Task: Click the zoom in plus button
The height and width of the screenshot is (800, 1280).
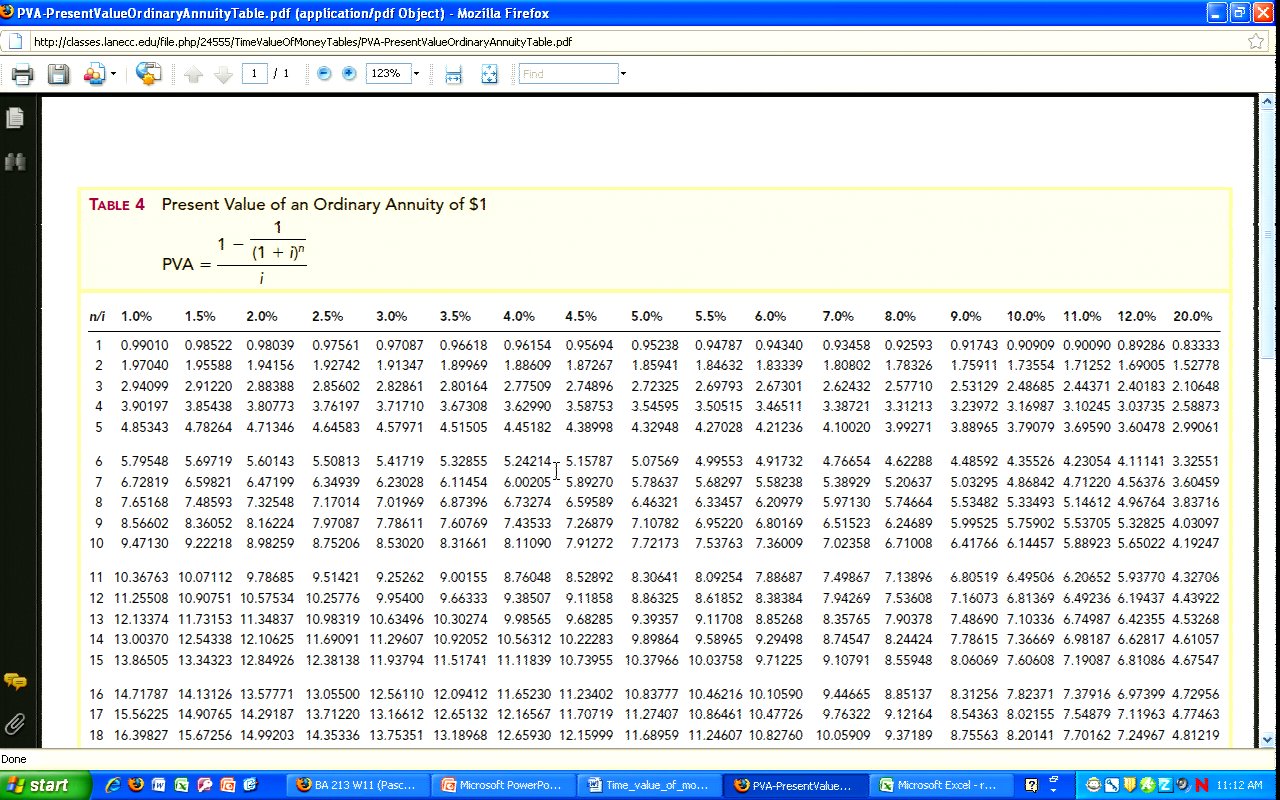Action: [x=349, y=74]
